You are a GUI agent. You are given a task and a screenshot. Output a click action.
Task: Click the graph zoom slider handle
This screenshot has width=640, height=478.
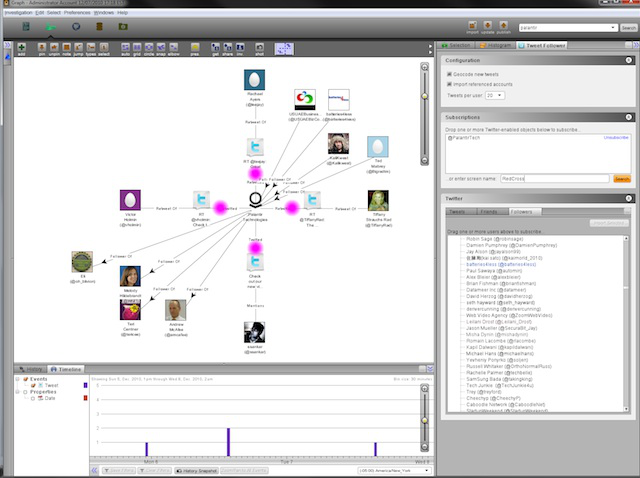424,96
